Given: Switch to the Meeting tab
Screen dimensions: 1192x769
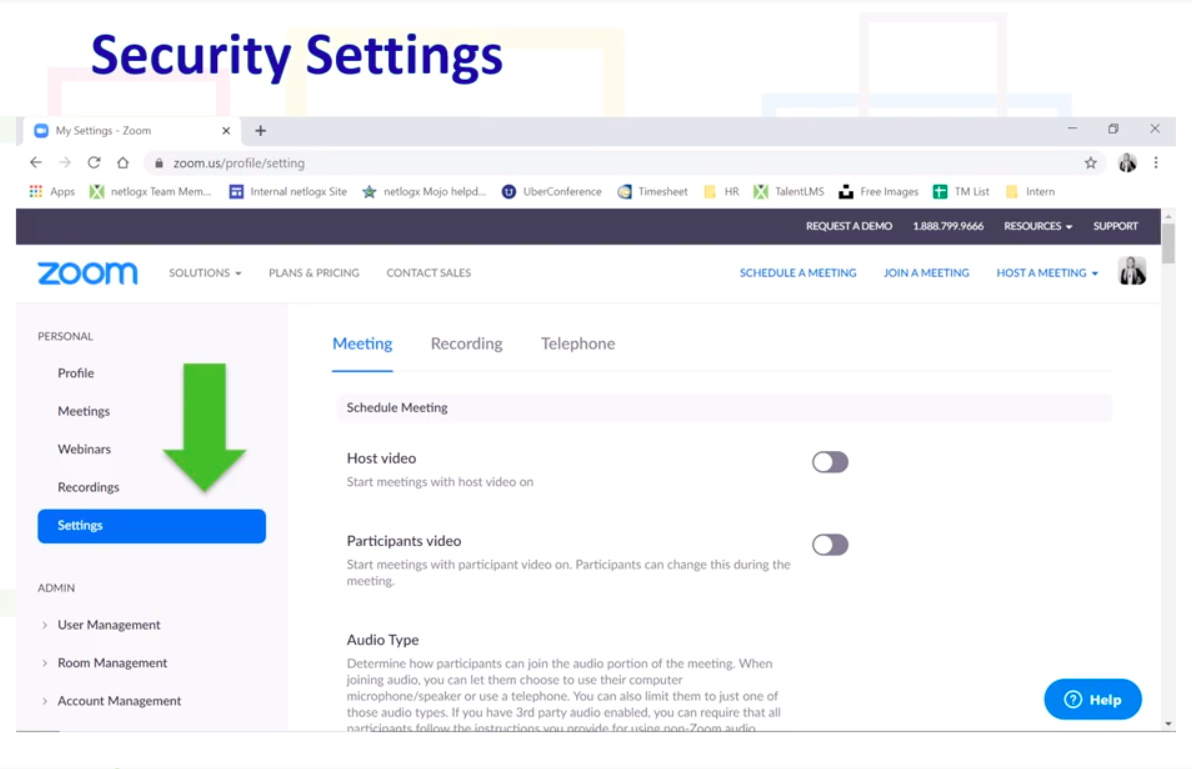Looking at the screenshot, I should point(362,343).
